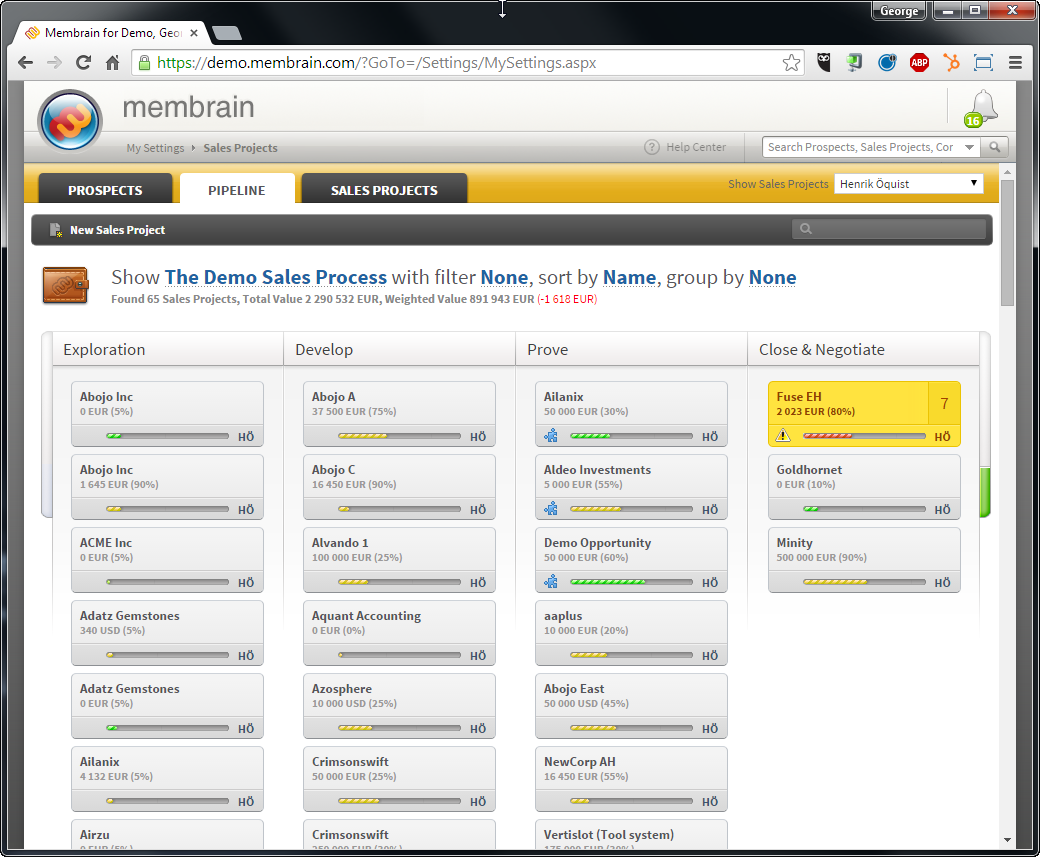The height and width of the screenshot is (857, 1040).
Task: Open the Chrome hamburger menu
Action: click(x=1015, y=63)
